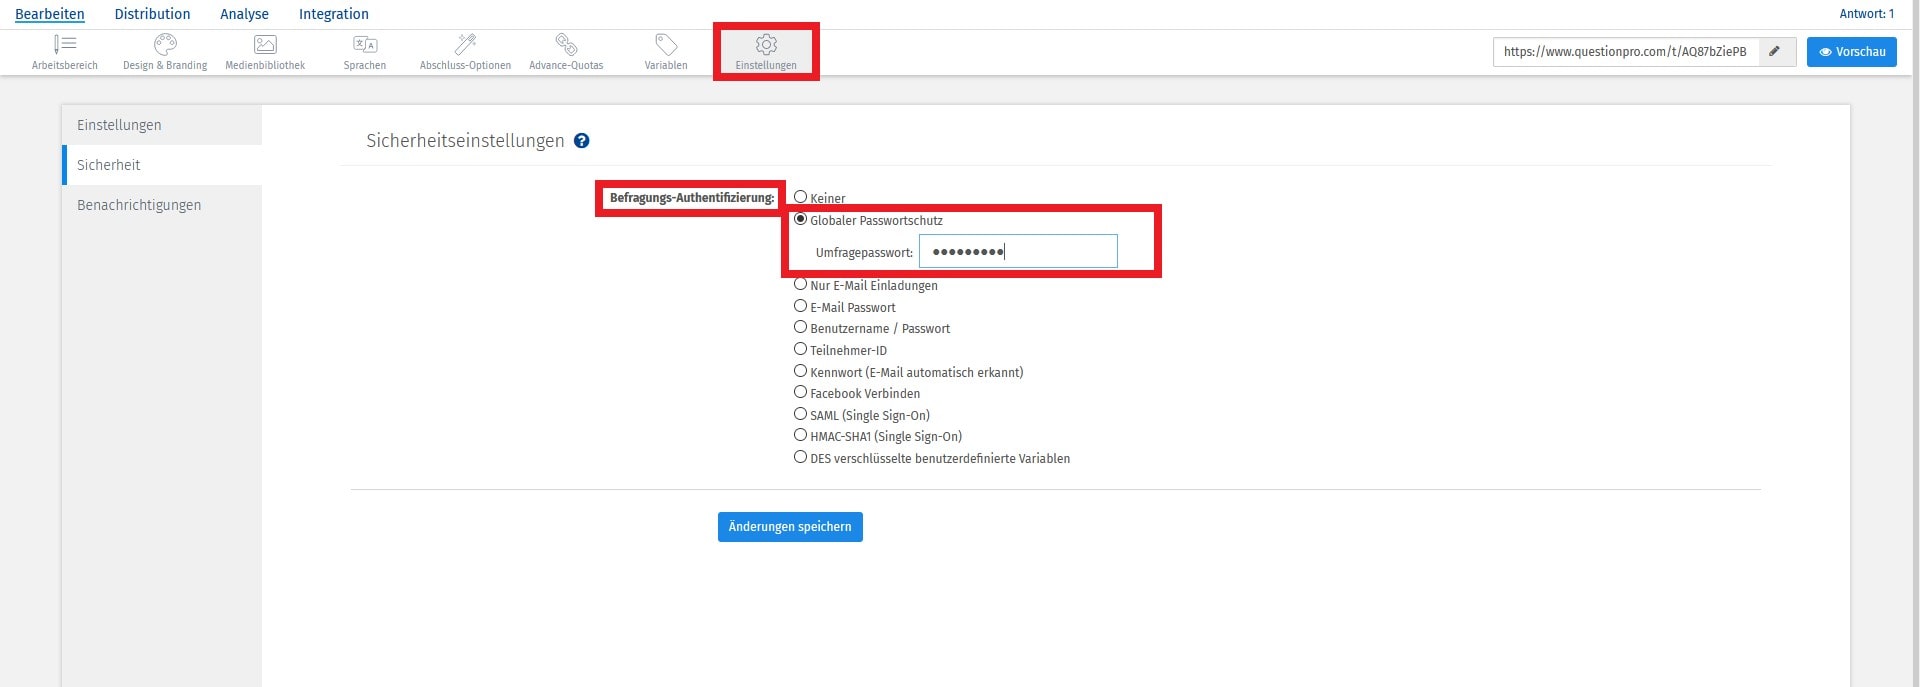Select Teilnehmer-ID radio option

coord(800,349)
